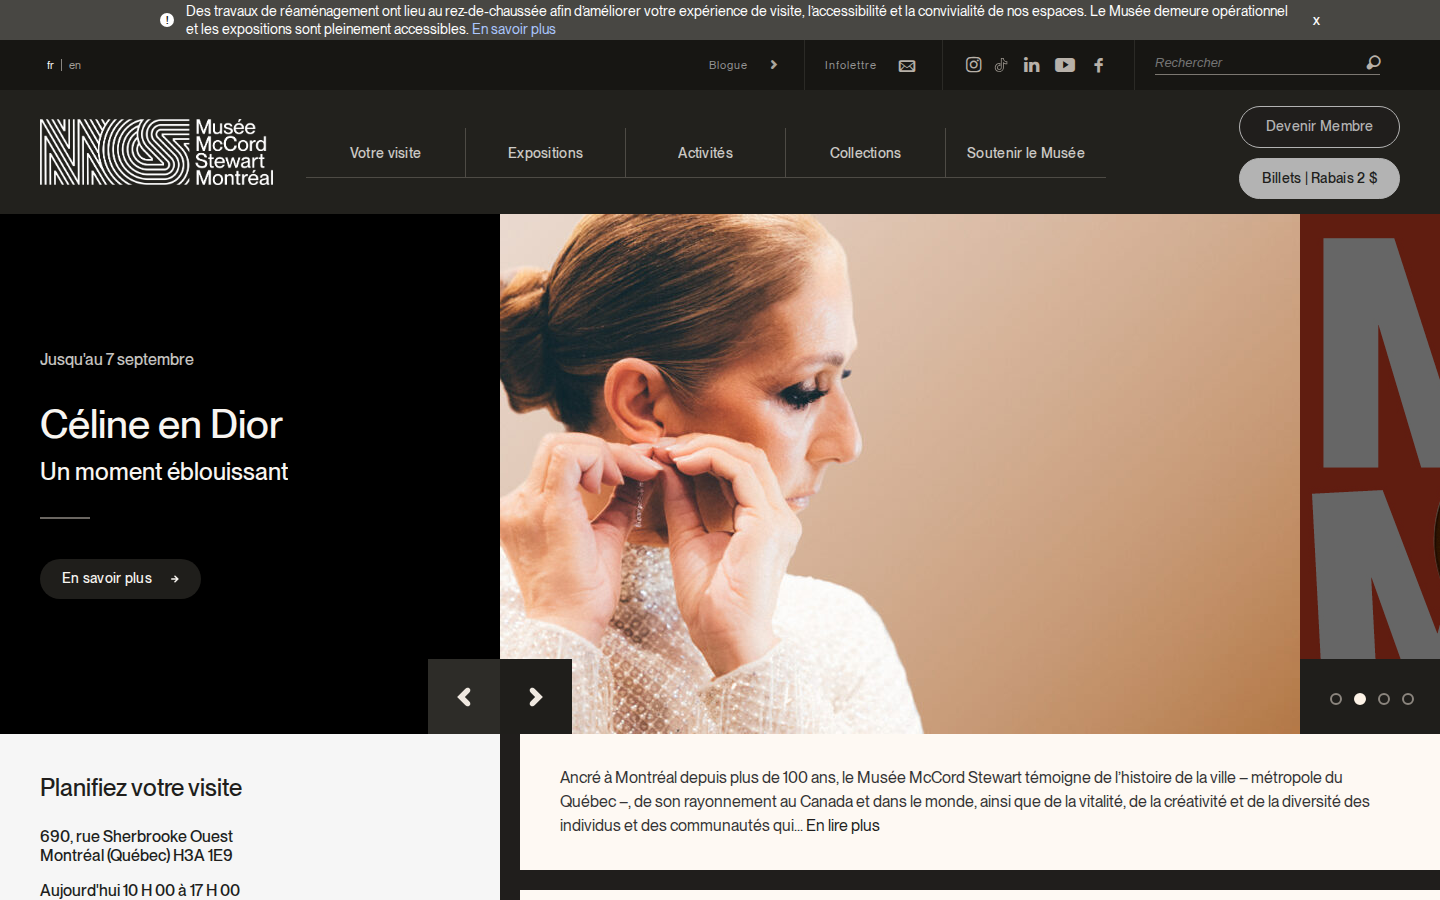The image size is (1440, 900).
Task: Select the fourth carousel slide dot
Action: tap(1408, 699)
